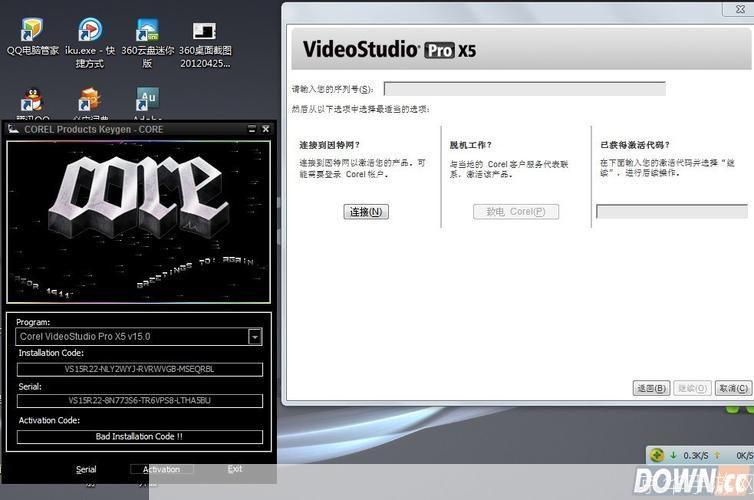Expand the Program dropdown arrow
The image size is (754, 500).
coord(255,337)
